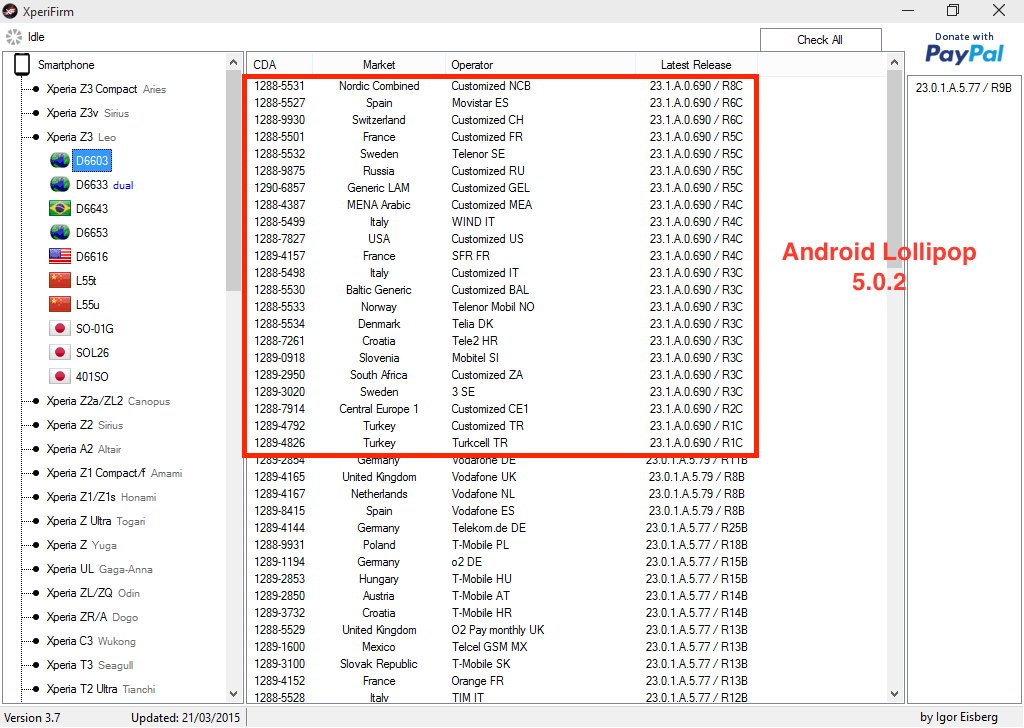Expand the Xperia Z3v Sirius node
The width and height of the screenshot is (1024, 728).
point(35,113)
